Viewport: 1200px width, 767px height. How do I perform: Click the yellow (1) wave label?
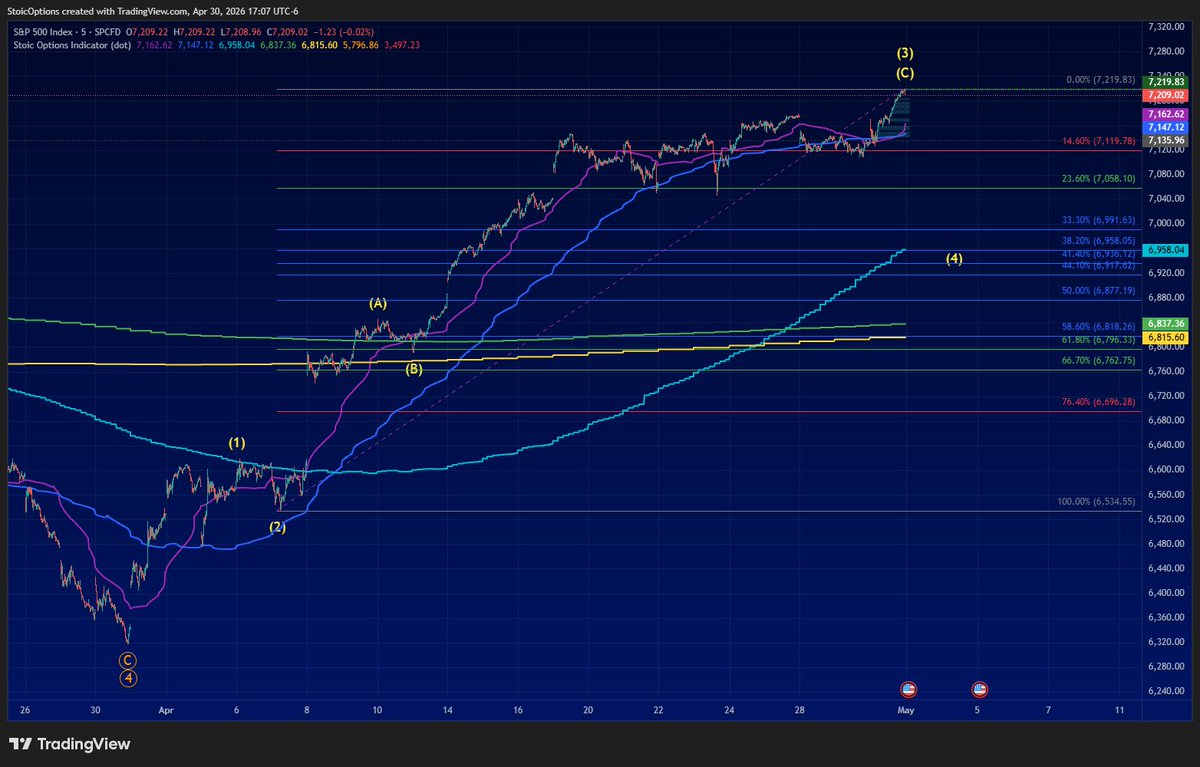pos(237,441)
